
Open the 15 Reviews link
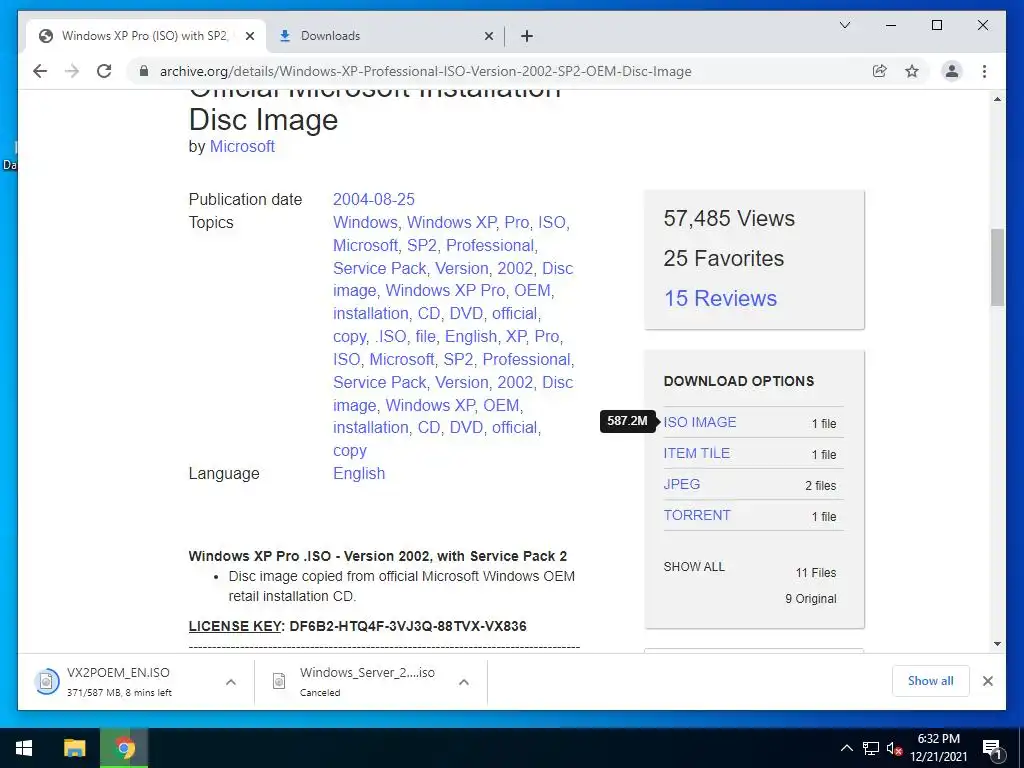[720, 298]
